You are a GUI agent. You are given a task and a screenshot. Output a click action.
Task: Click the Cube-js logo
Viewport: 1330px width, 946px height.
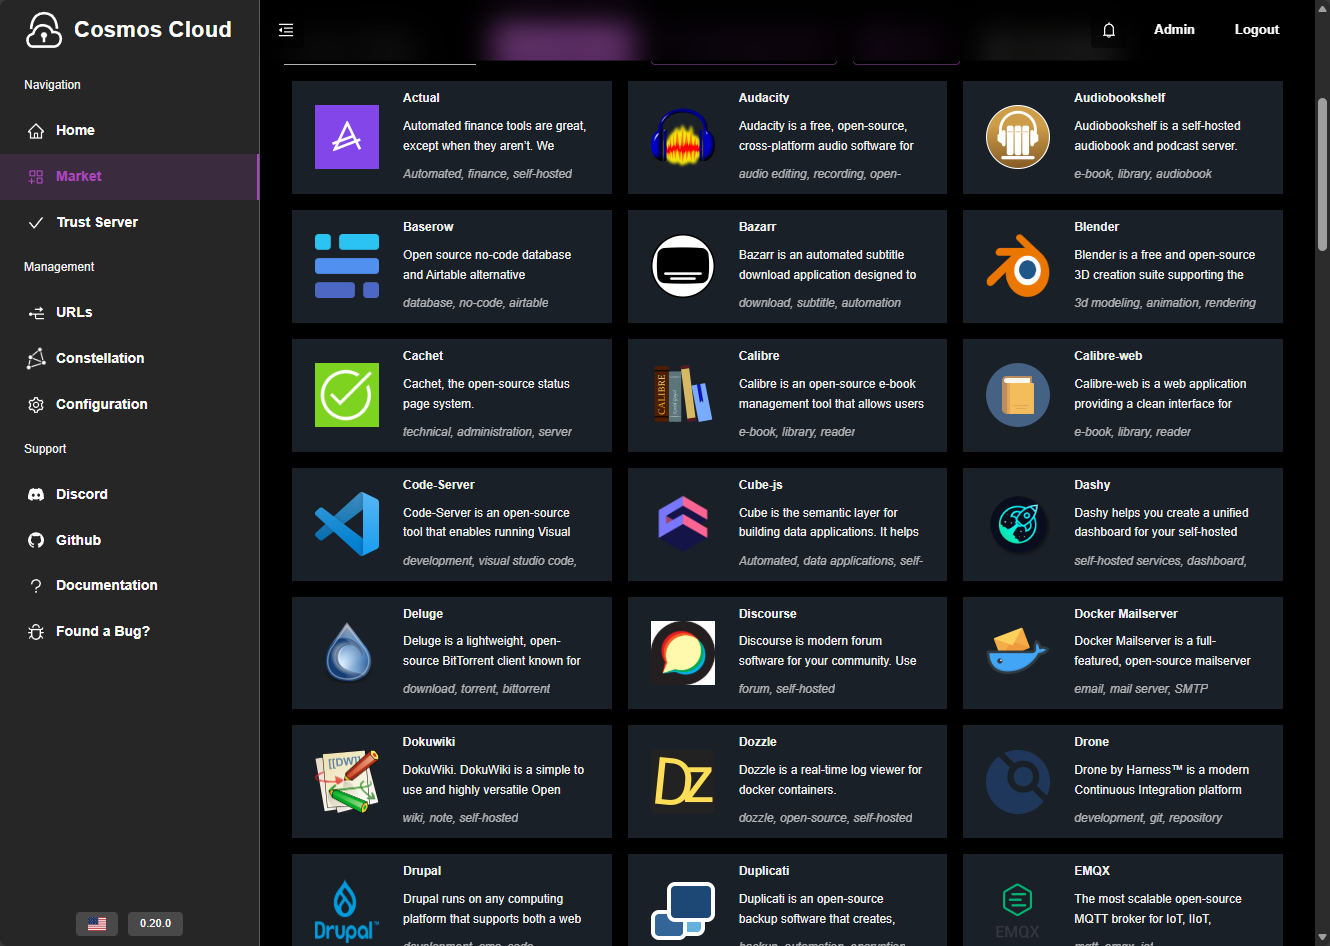click(683, 524)
